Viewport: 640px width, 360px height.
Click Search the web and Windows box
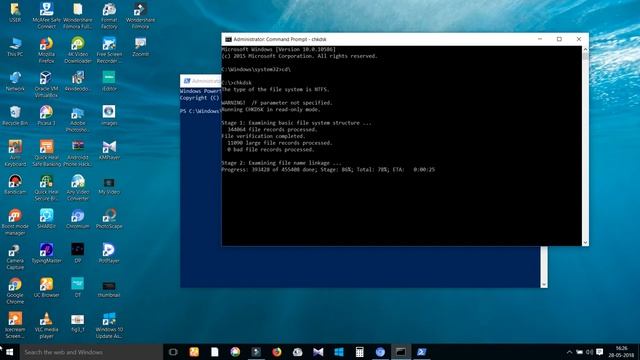[x=91, y=352]
